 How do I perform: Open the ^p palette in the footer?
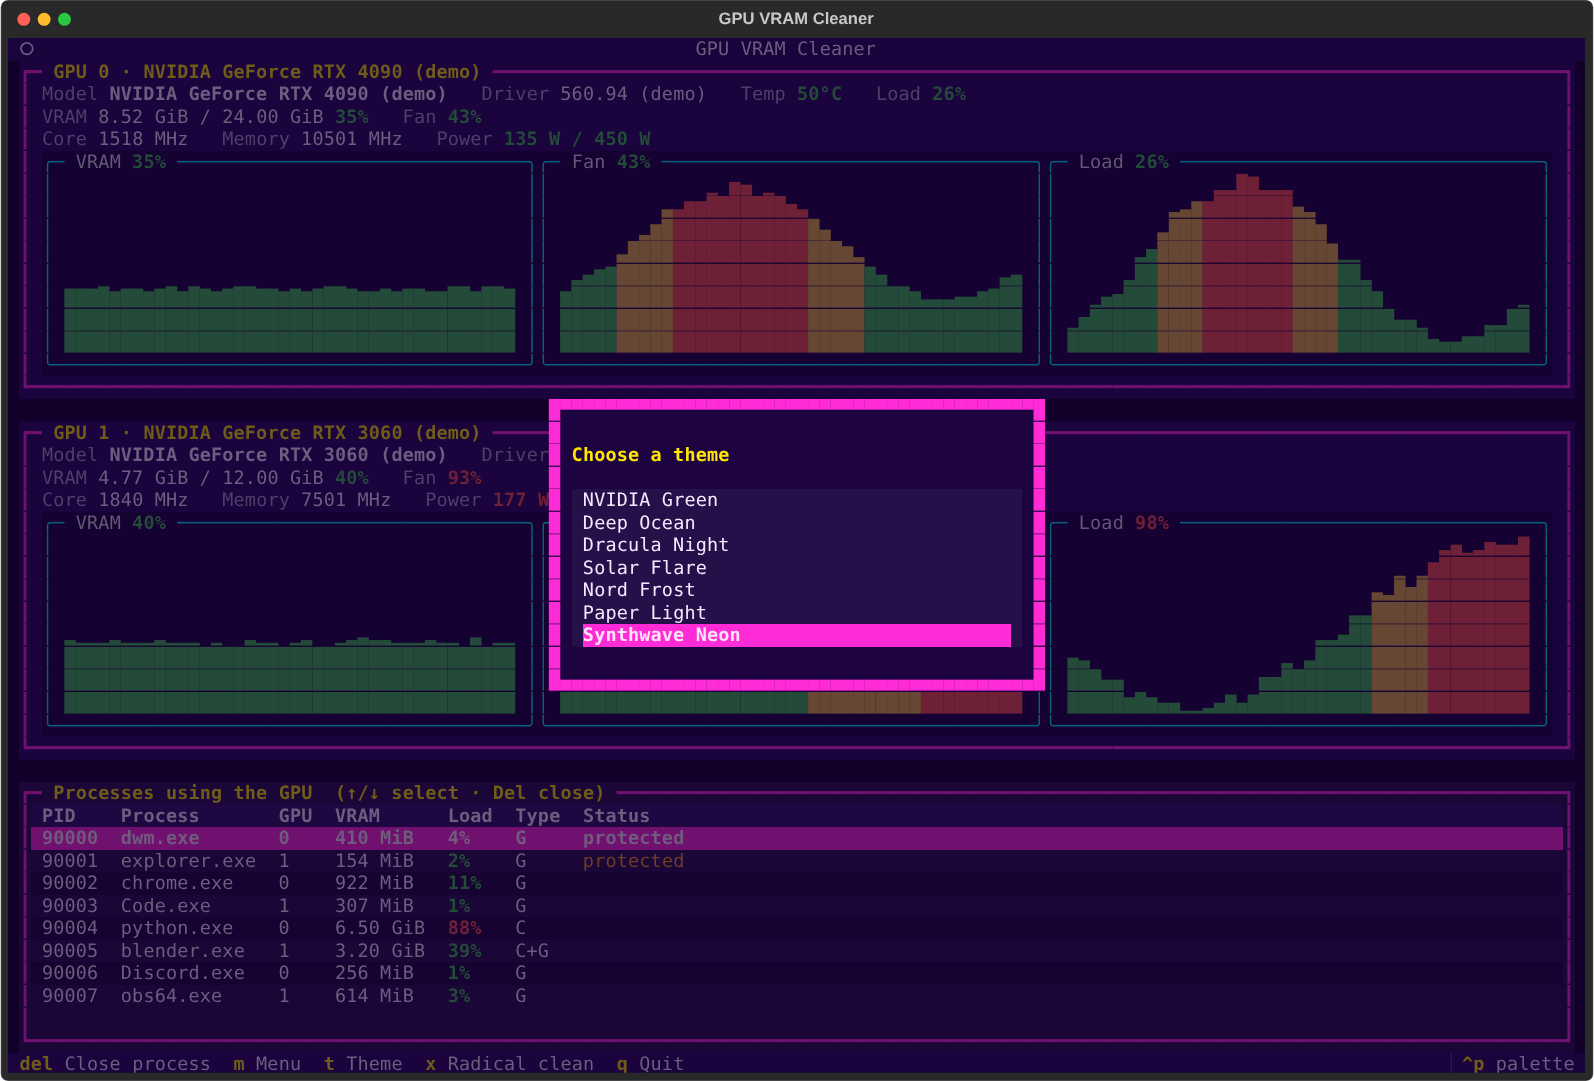[x=1518, y=1064]
